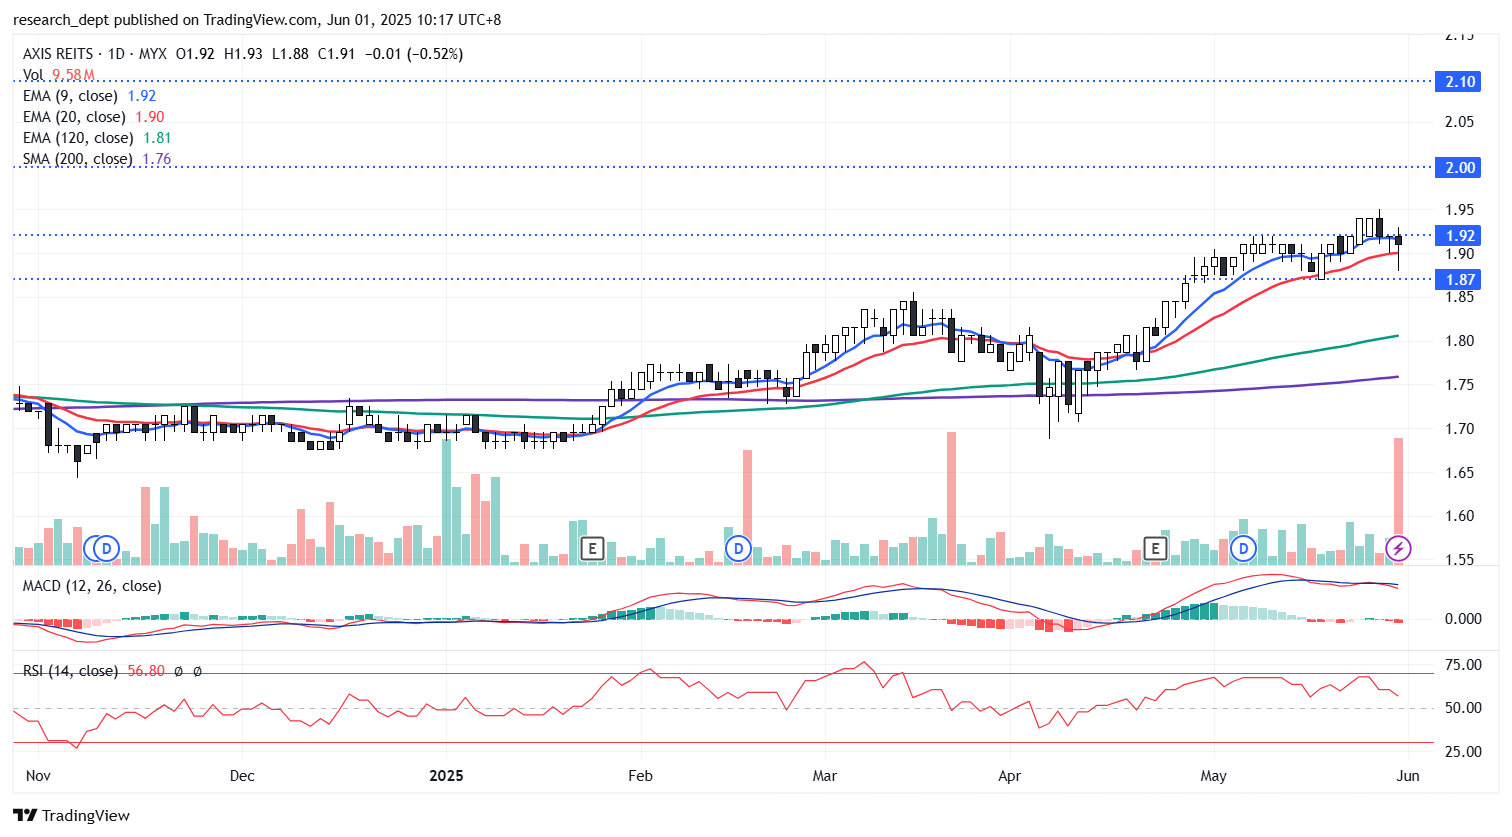Click the Feb label on time axis
1512x837 pixels.
coord(640,776)
